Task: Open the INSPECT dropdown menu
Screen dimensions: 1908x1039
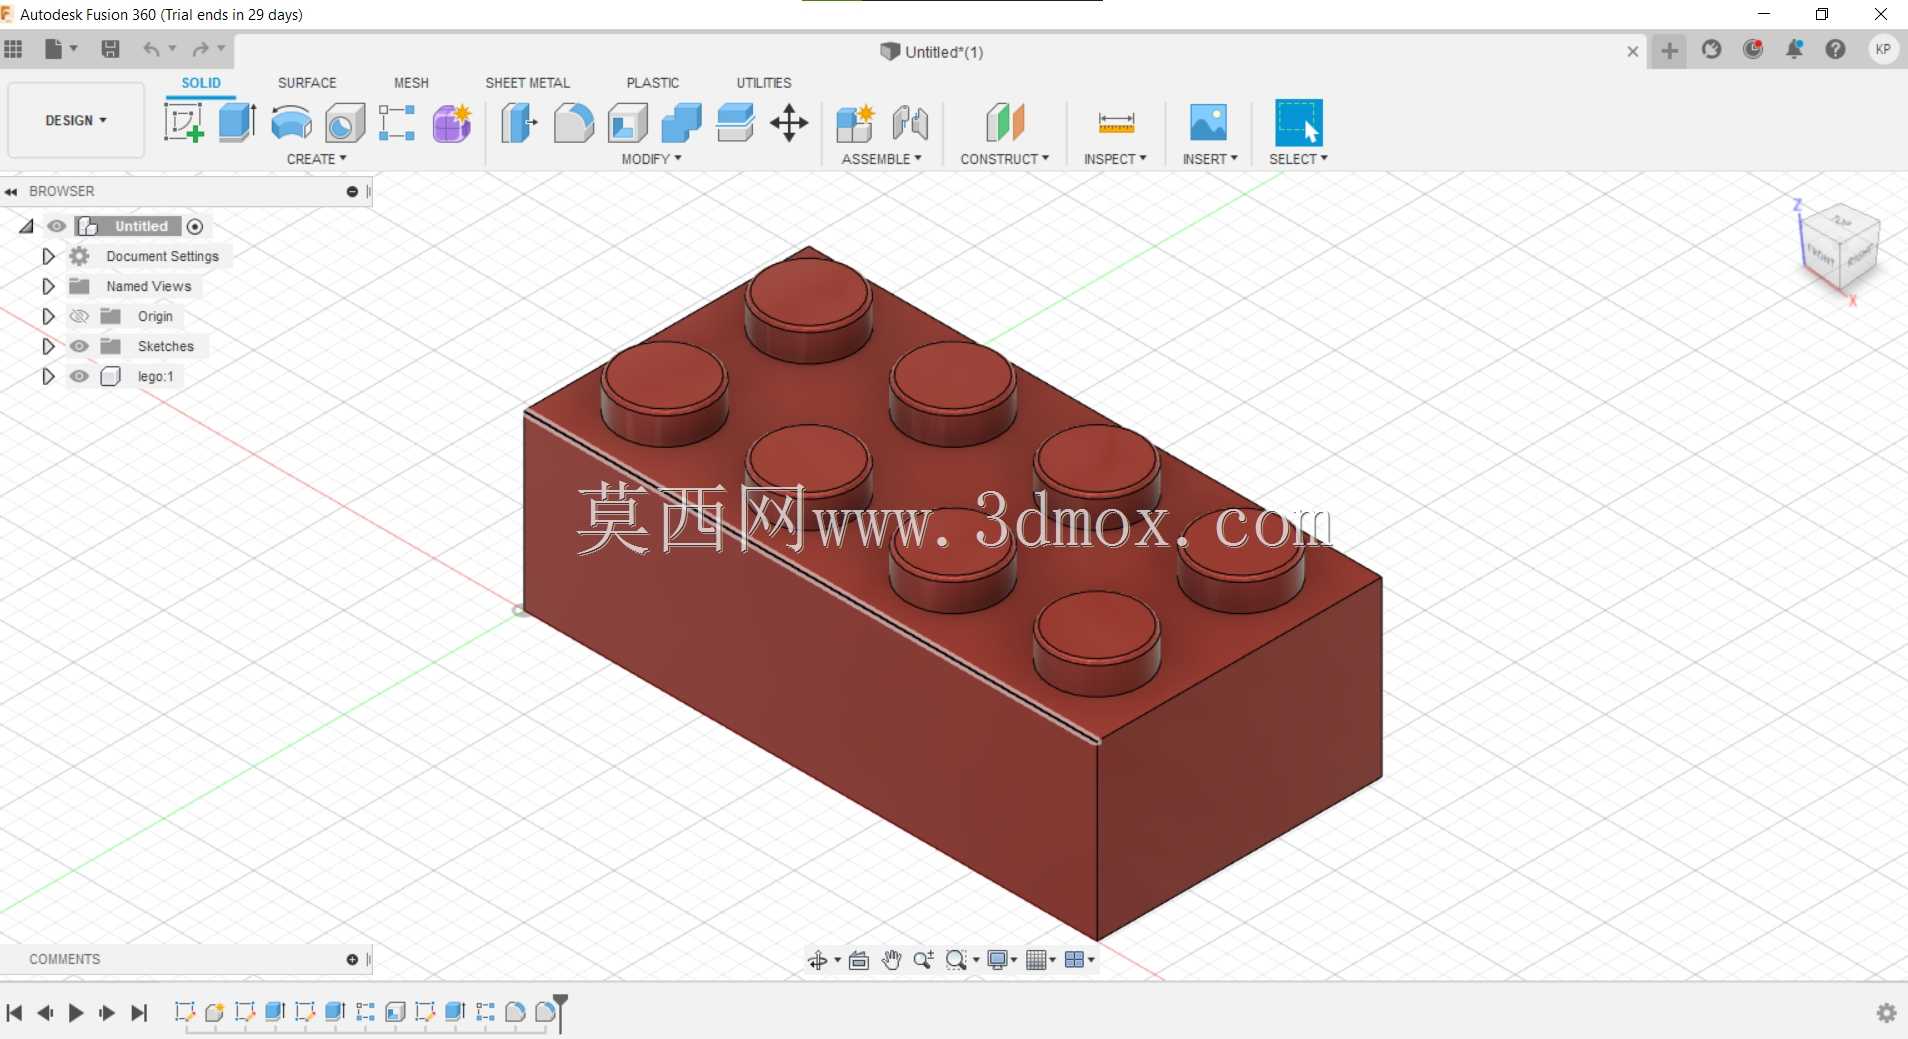Action: (x=1115, y=159)
